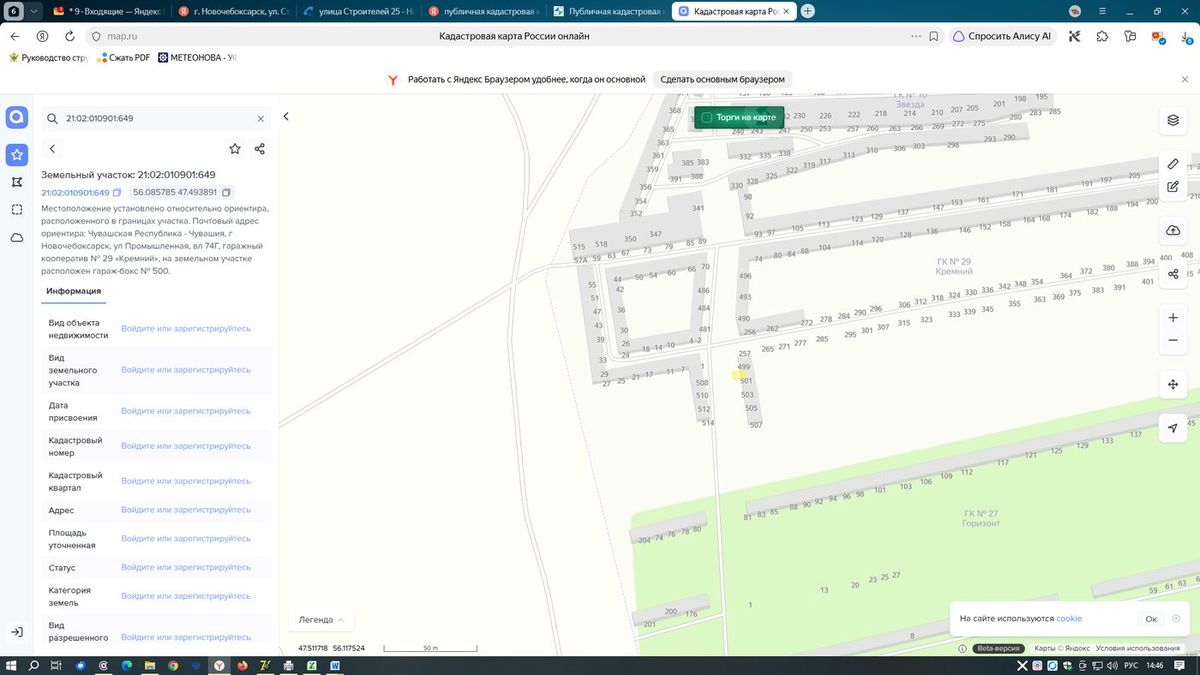Click the cloud upload map button

[1173, 230]
